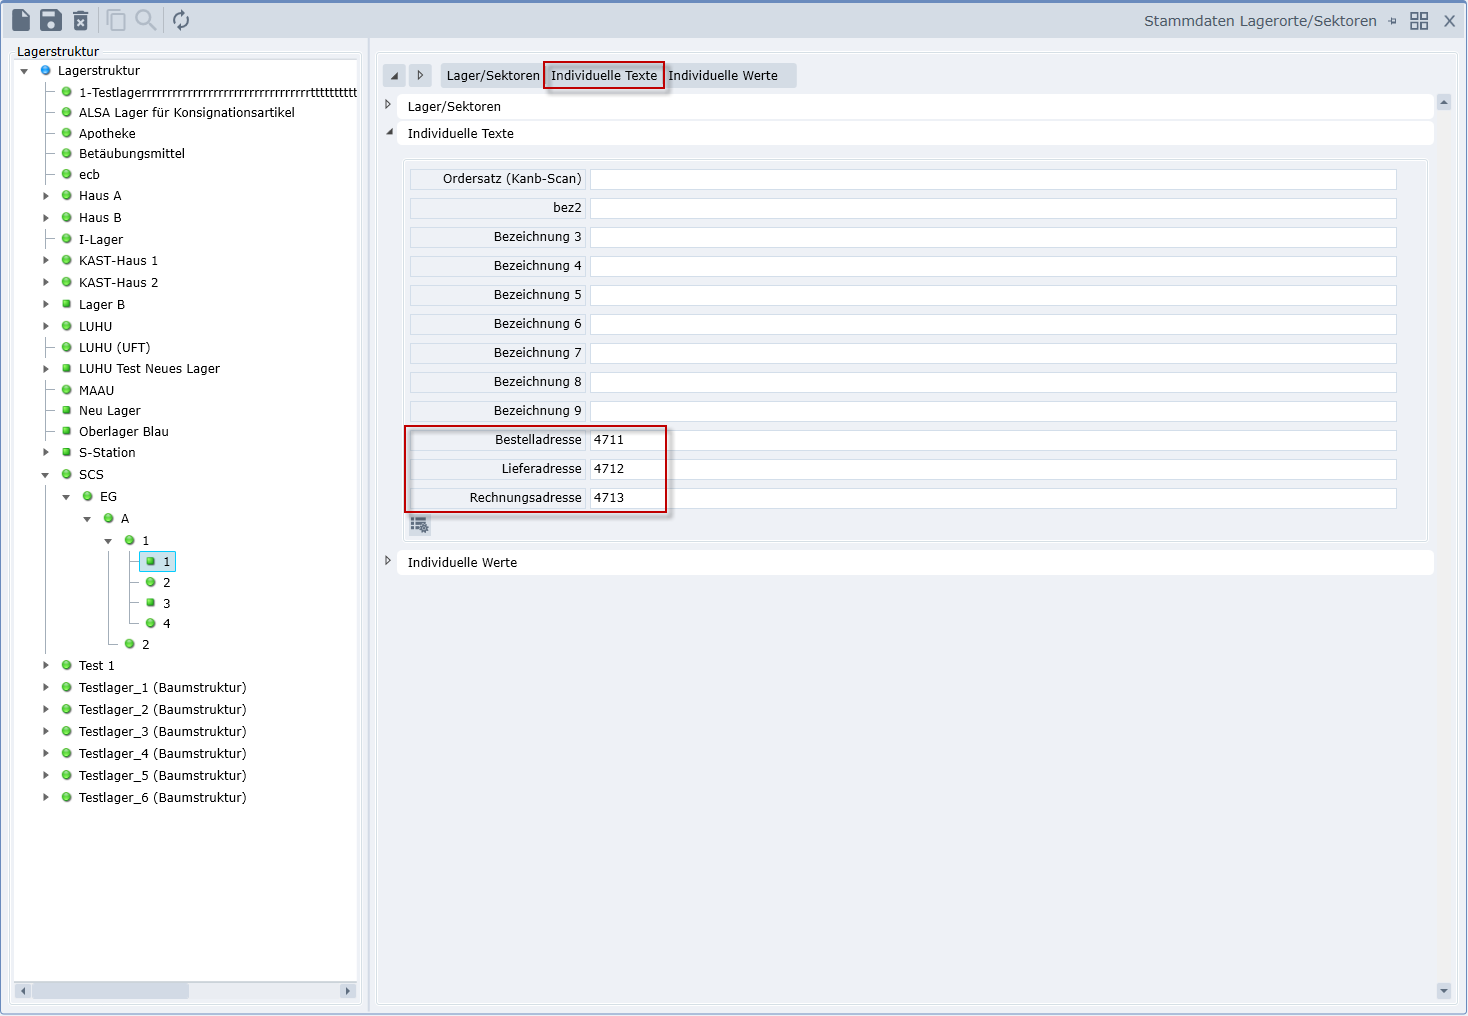Click the left arrow before Lager/Sektoren tab
Viewport: 1468px width, 1016px height.
click(x=394, y=76)
